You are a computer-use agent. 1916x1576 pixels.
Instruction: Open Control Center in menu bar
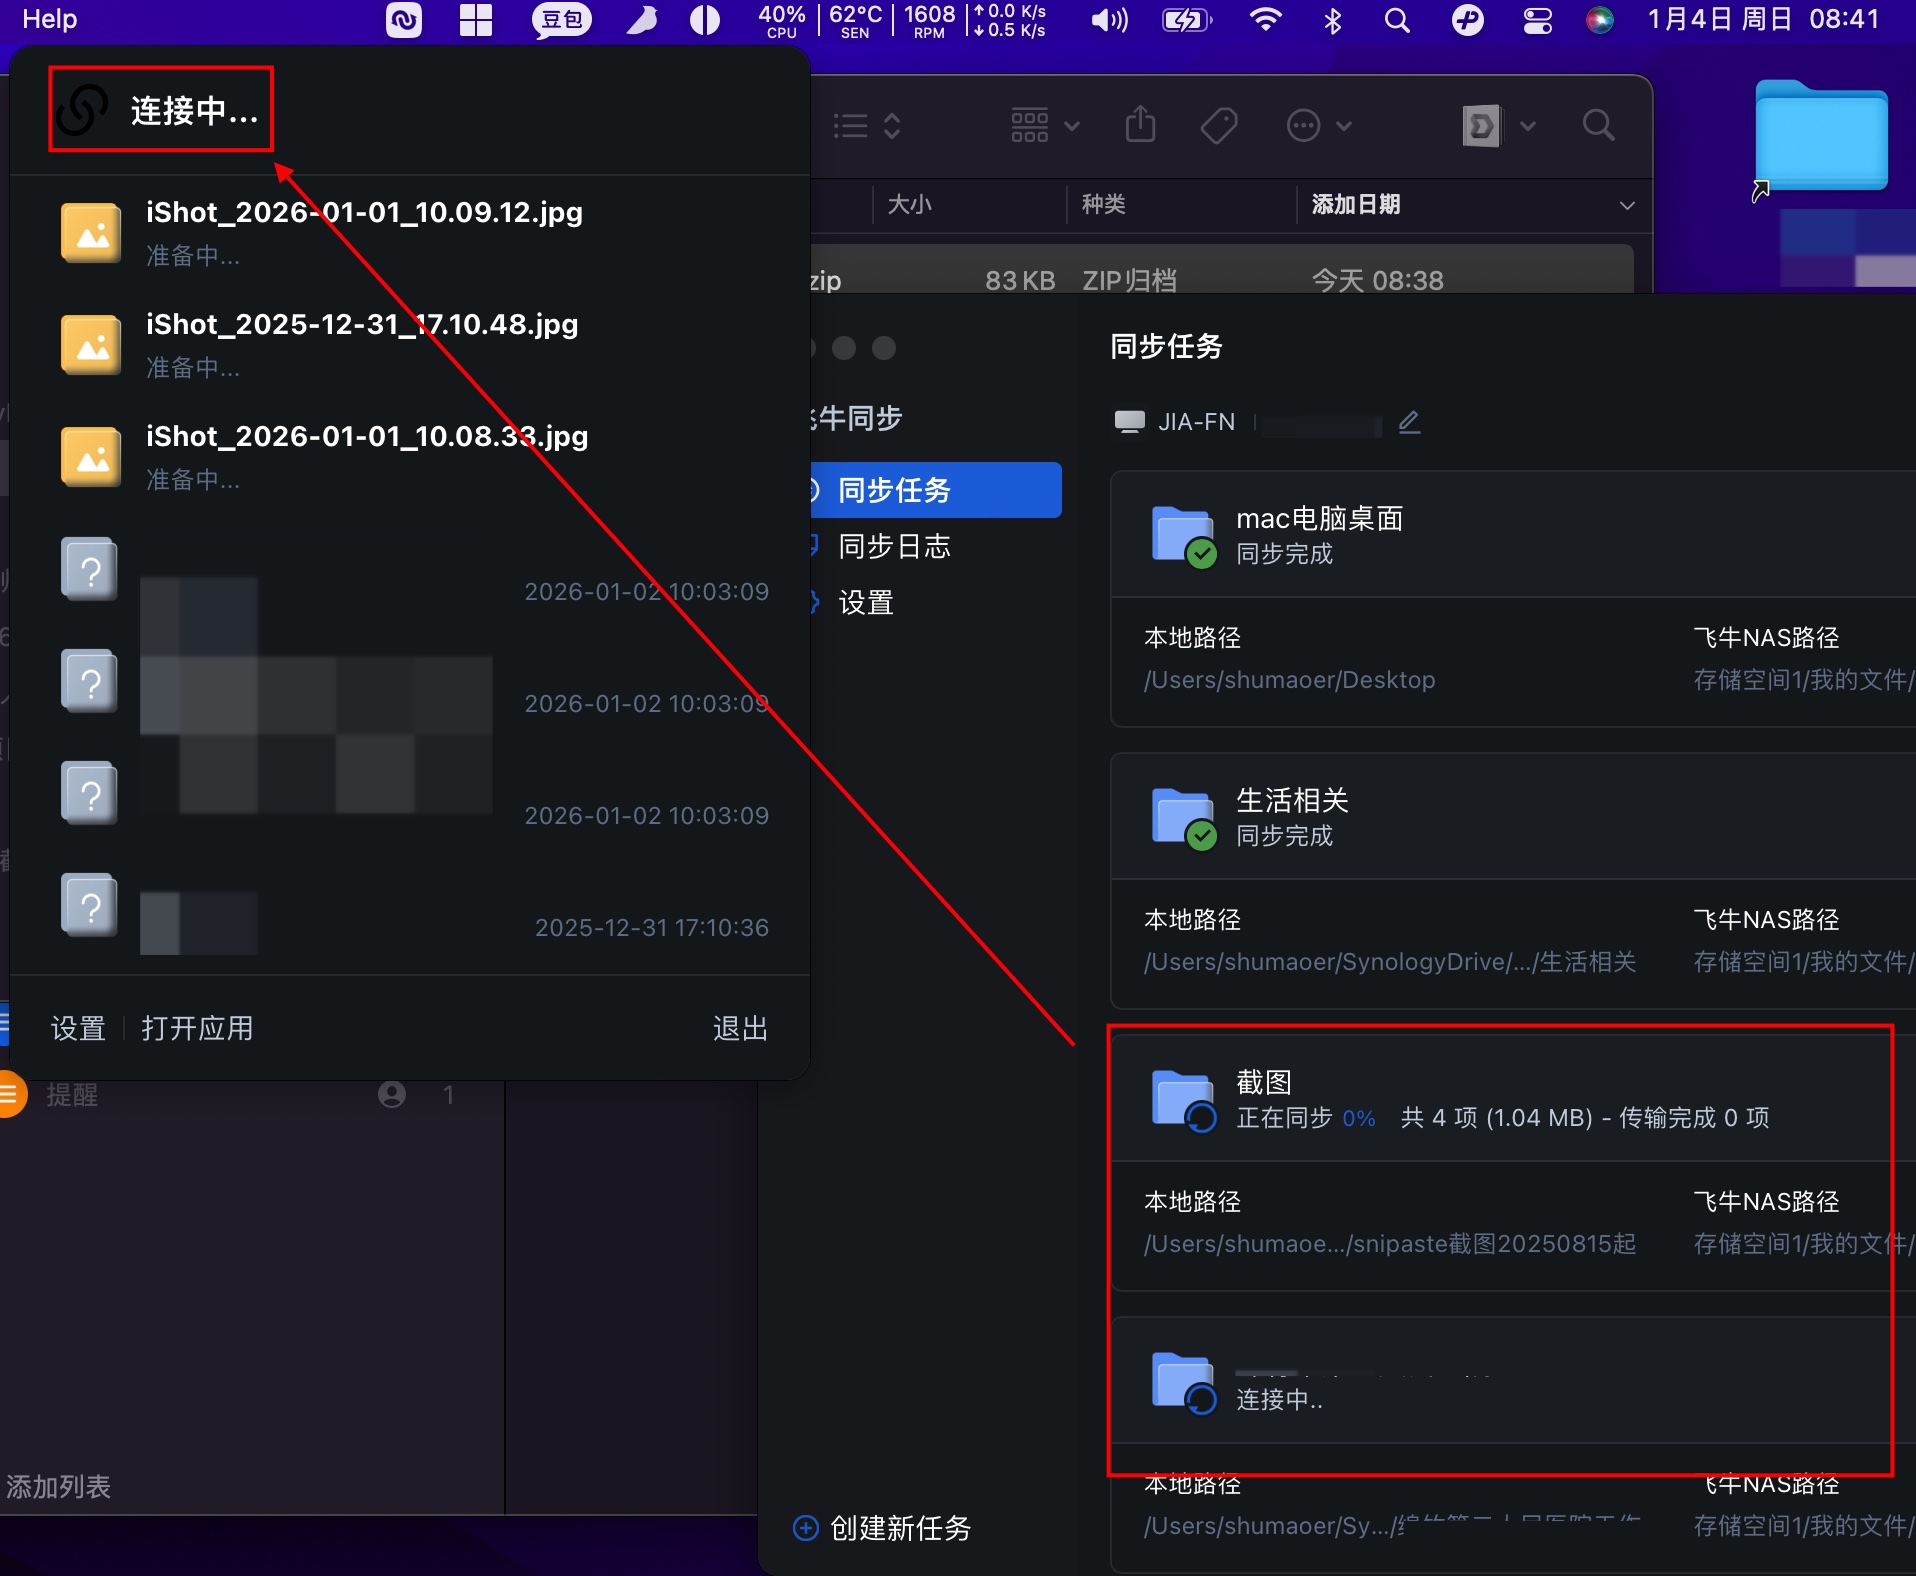[x=1537, y=20]
